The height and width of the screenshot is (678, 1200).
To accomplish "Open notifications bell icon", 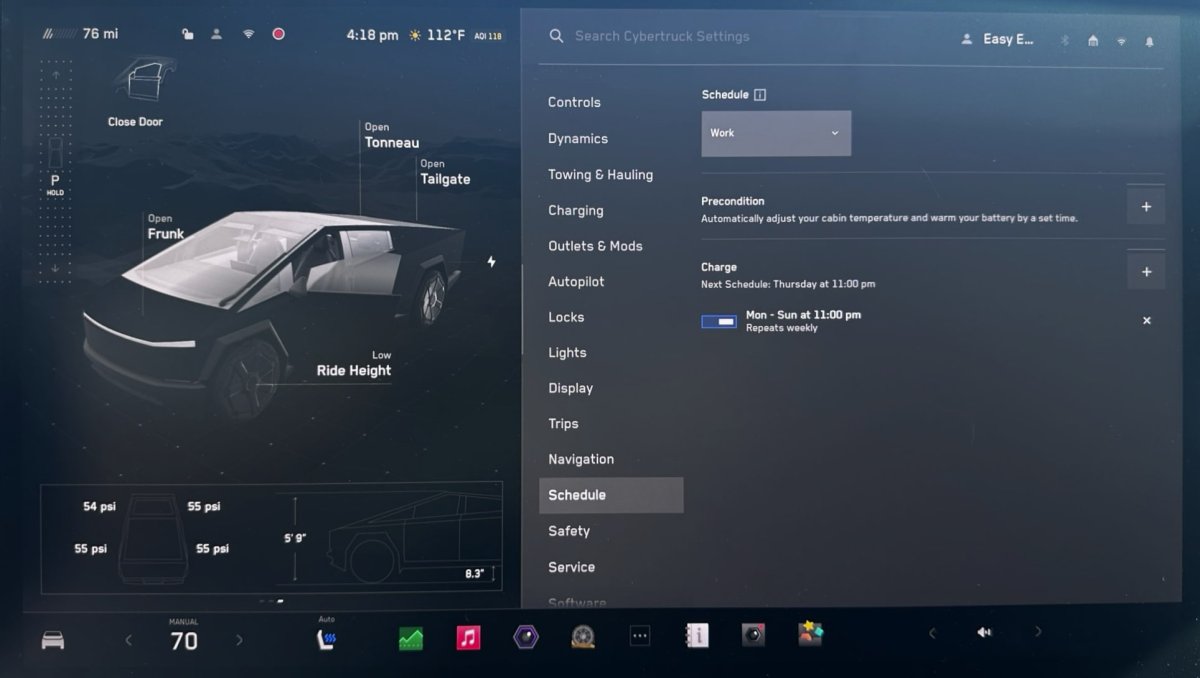I will coord(1149,41).
